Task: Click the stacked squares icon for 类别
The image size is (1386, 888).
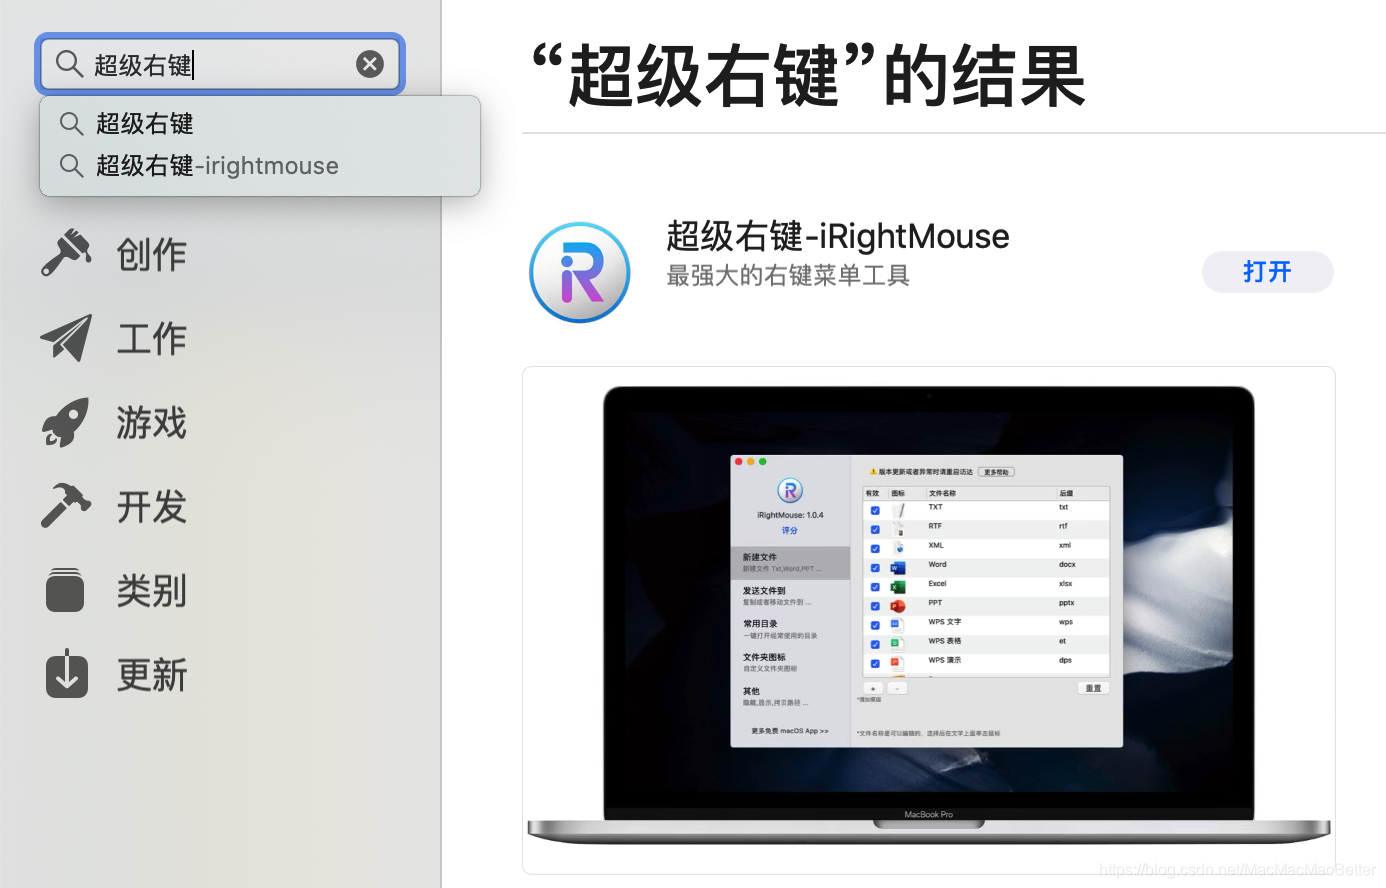Action: point(66,590)
